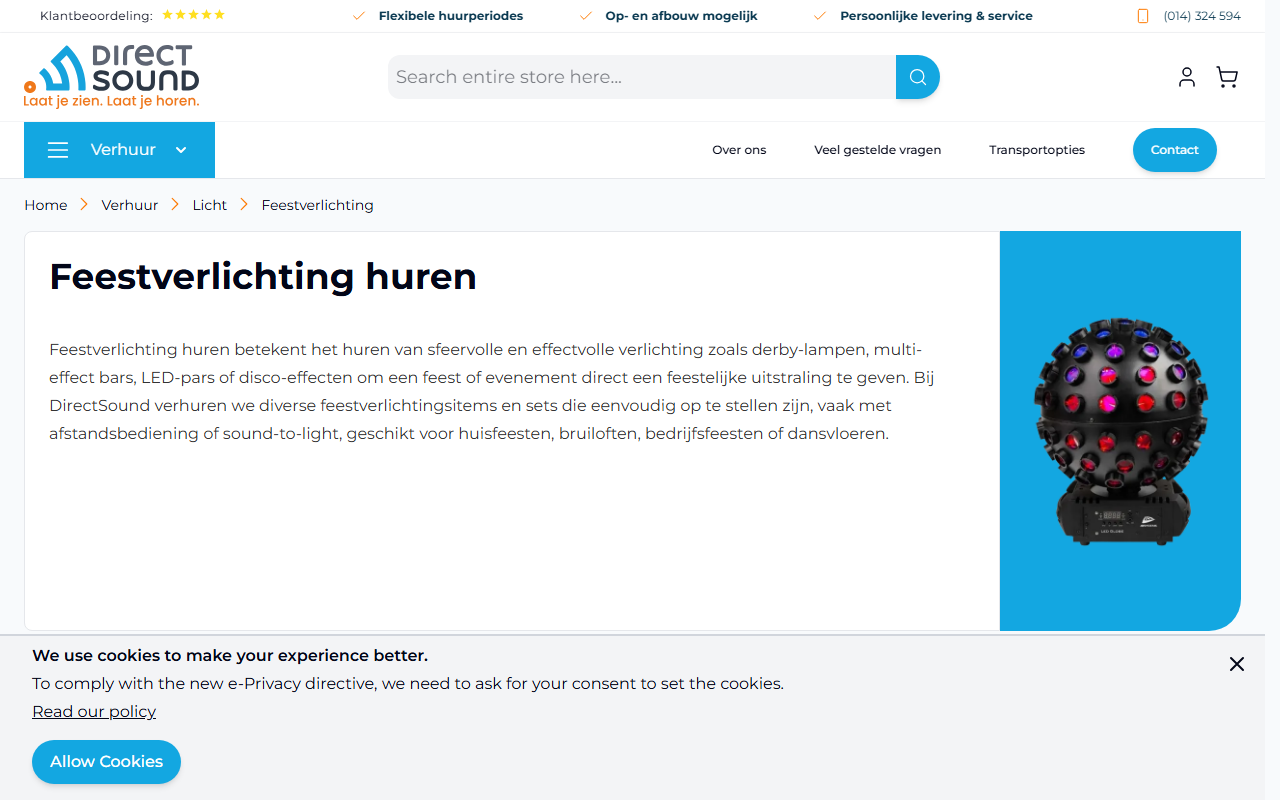Click the phone number (014) 324 594
Viewport: 1280px width, 800px height.
[x=1202, y=16]
